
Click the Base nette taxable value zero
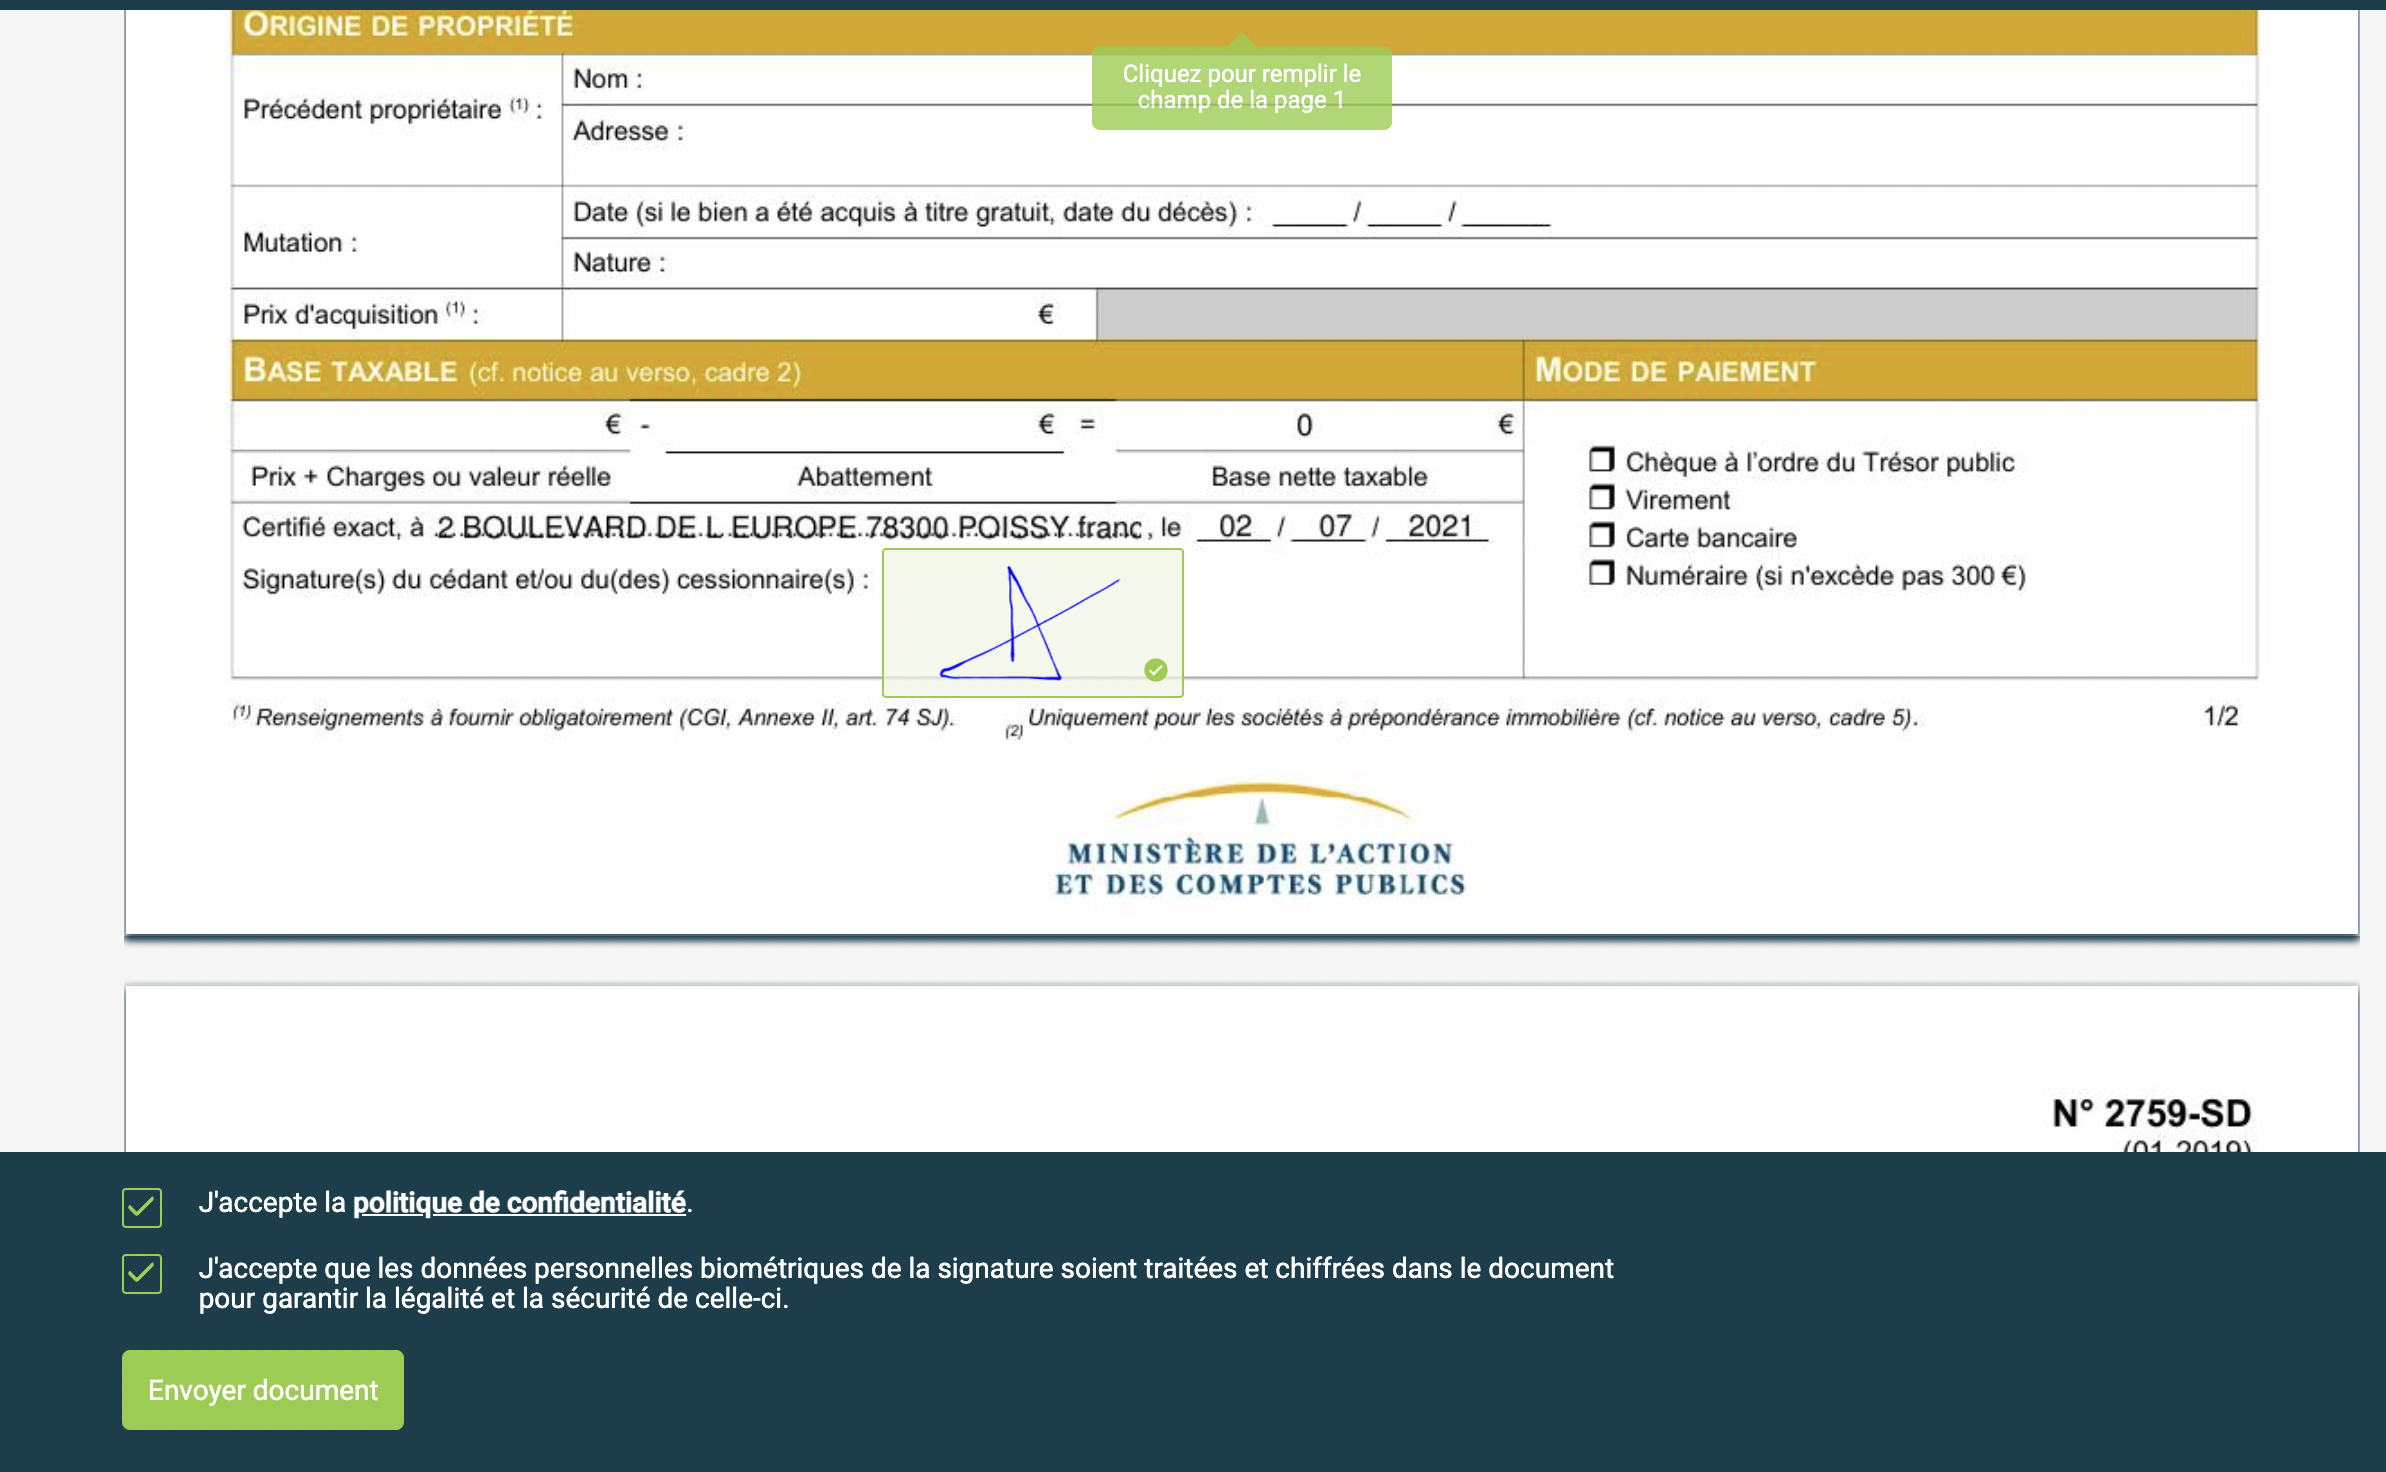[x=1302, y=425]
